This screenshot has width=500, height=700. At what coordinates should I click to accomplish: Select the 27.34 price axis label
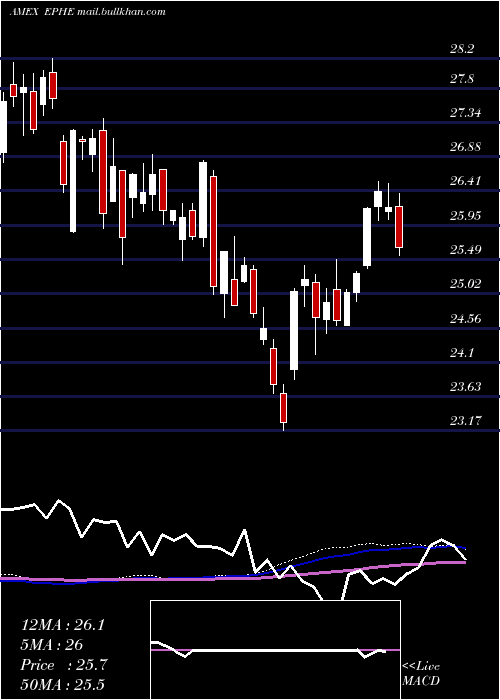click(x=465, y=112)
